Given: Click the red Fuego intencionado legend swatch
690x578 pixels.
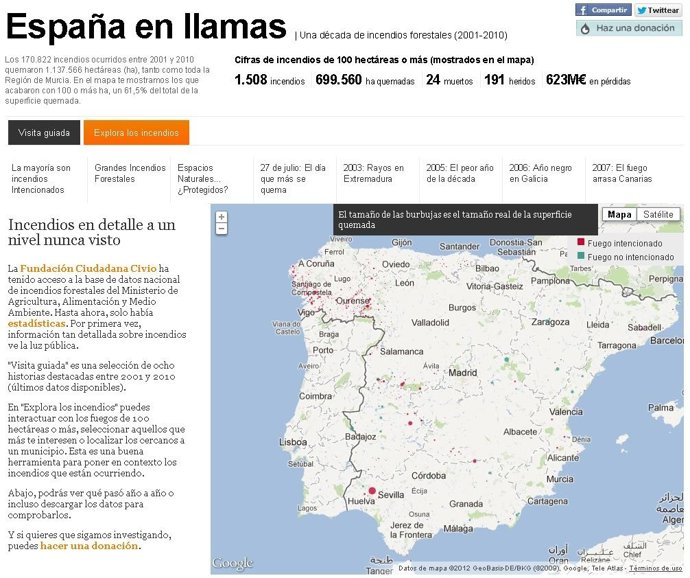Looking at the screenshot, I should tap(581, 242).
